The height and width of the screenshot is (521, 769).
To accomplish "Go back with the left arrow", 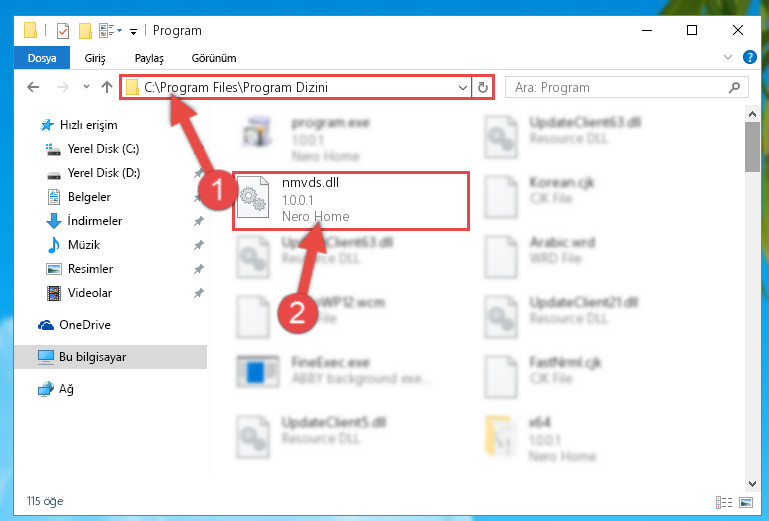I will coord(33,87).
